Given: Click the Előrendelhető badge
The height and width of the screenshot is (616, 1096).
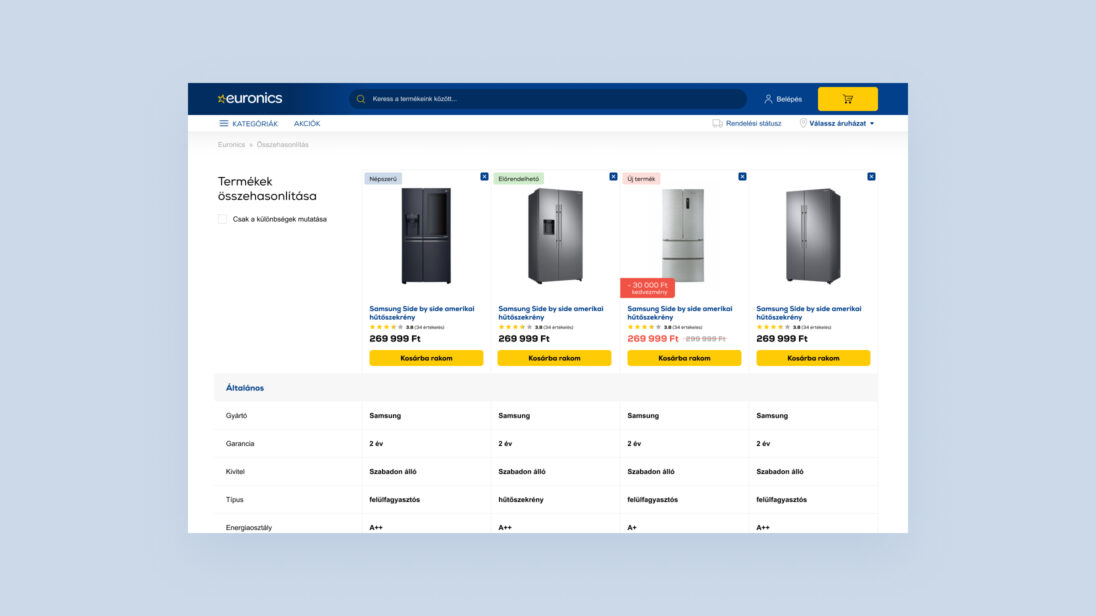Looking at the screenshot, I should point(519,179).
